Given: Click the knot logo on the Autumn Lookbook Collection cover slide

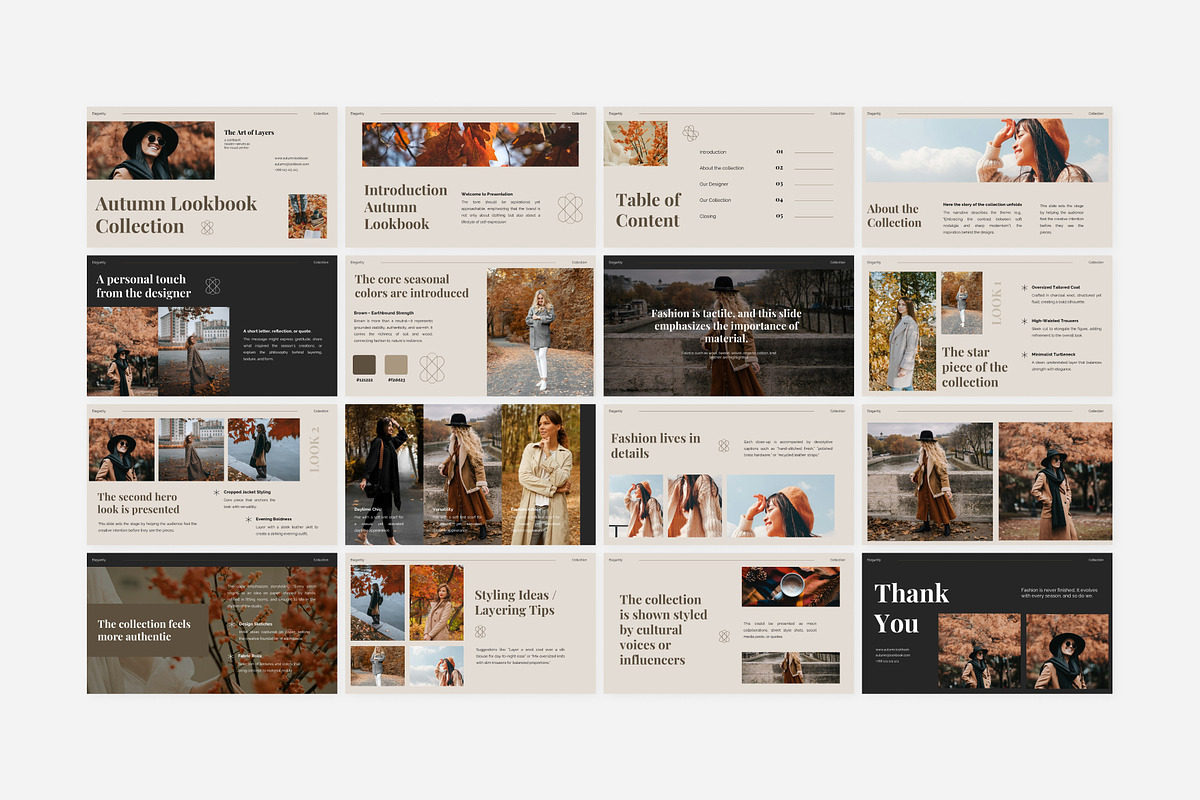Looking at the screenshot, I should pyautogui.click(x=207, y=227).
